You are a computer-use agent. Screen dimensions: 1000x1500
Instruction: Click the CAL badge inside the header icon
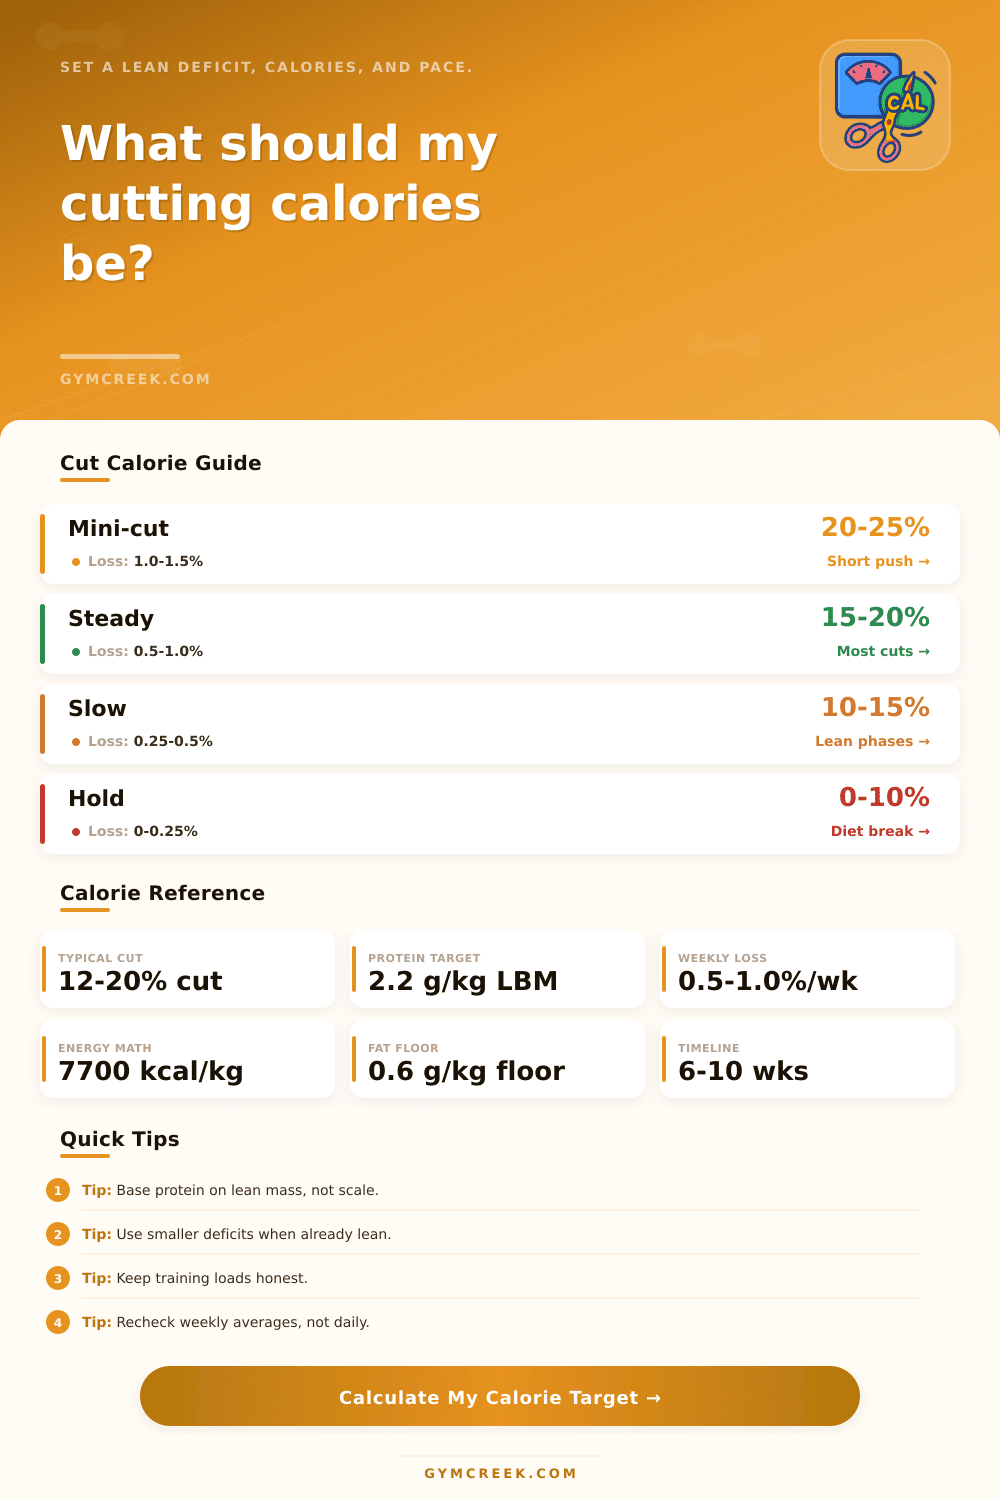click(906, 104)
